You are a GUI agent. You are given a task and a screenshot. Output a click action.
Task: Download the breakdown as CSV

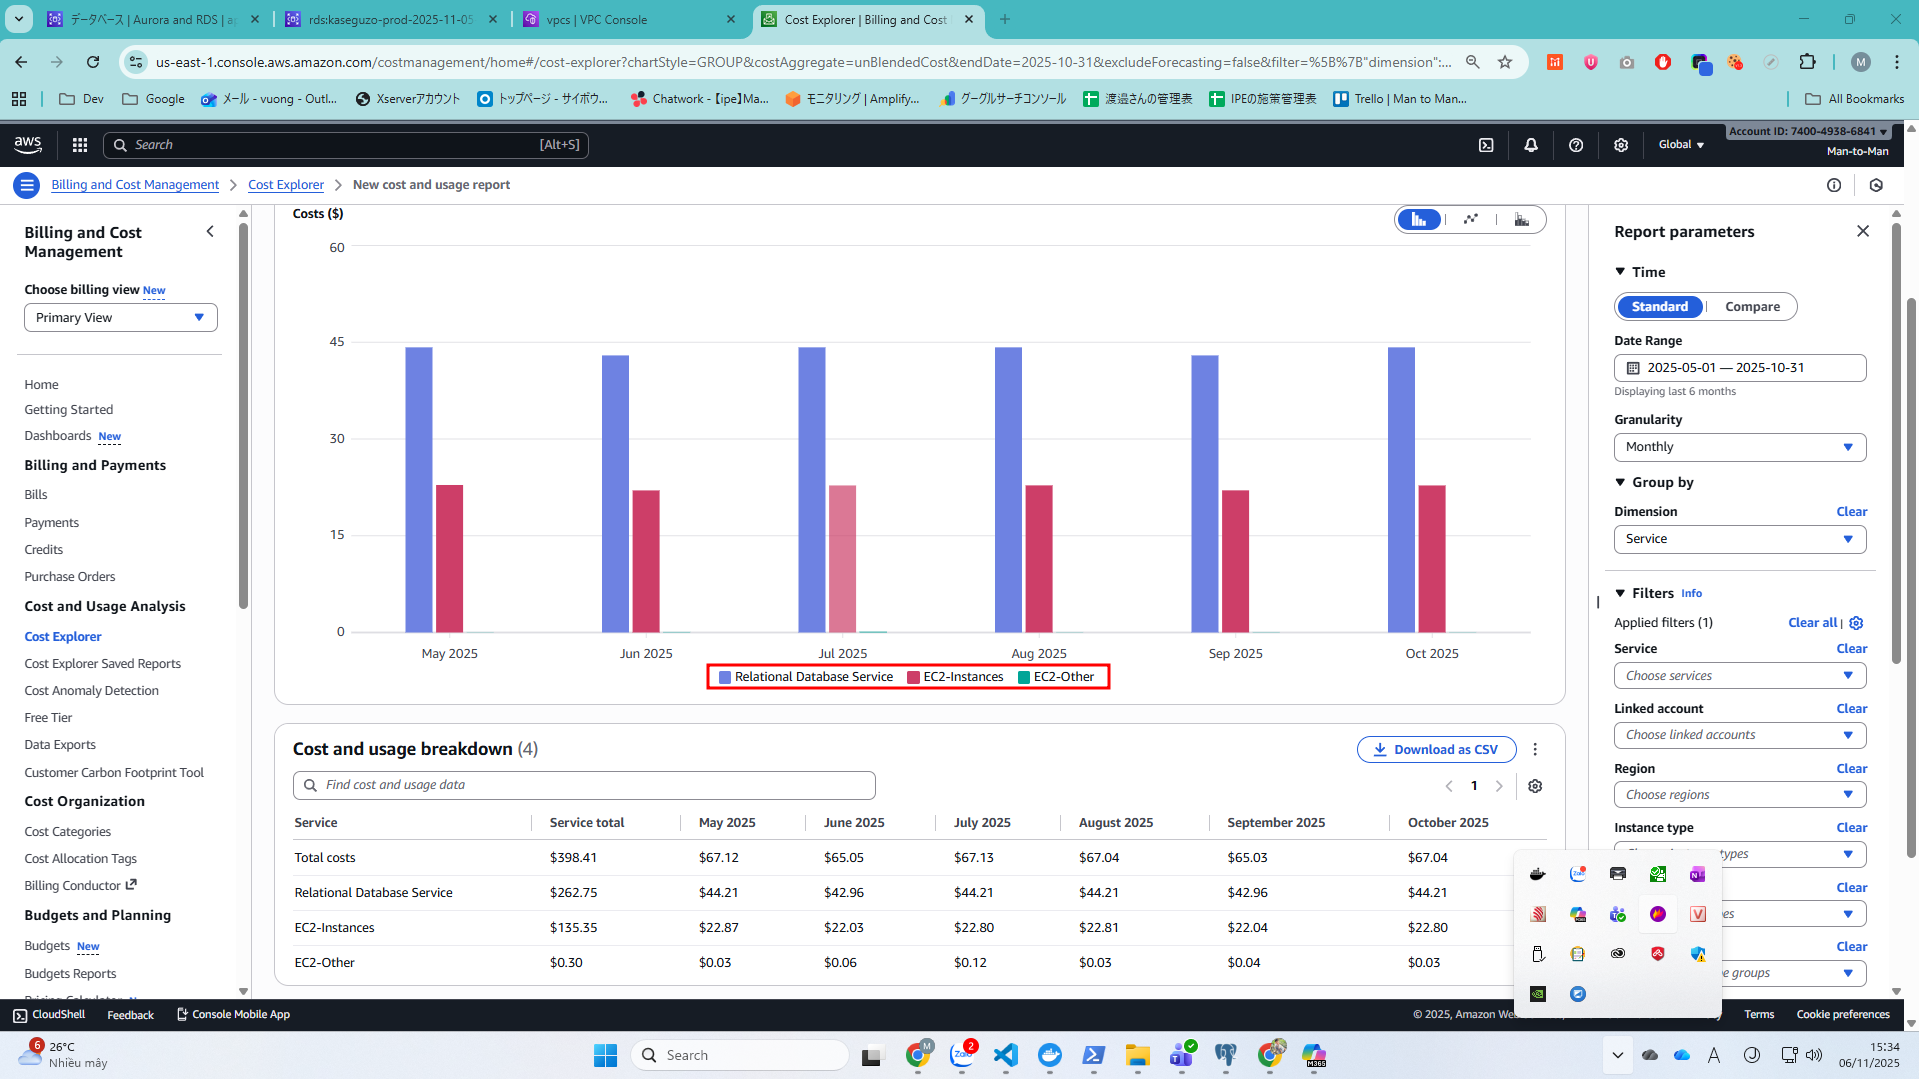[1435, 749]
